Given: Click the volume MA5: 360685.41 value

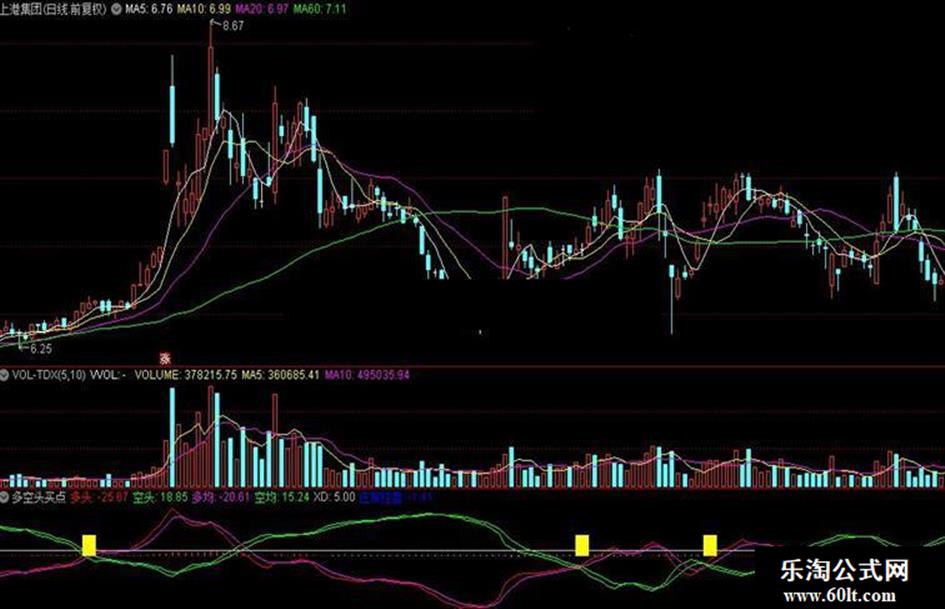Looking at the screenshot, I should pos(280,375).
